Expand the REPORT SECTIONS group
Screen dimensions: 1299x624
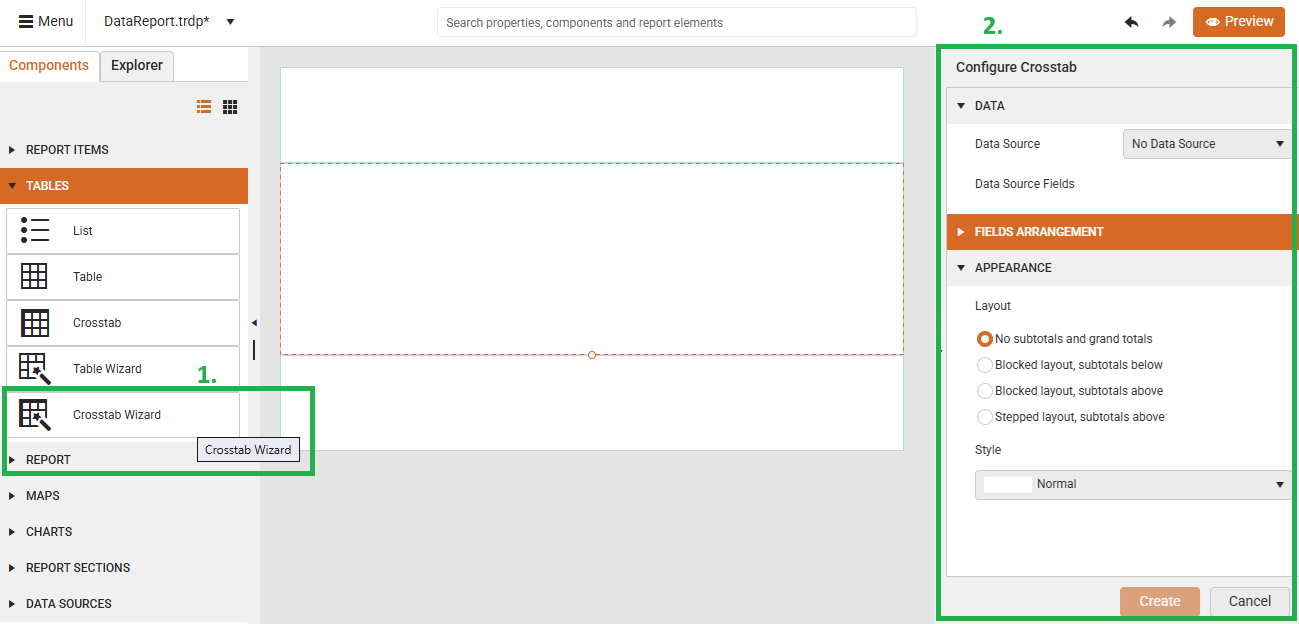pos(124,568)
